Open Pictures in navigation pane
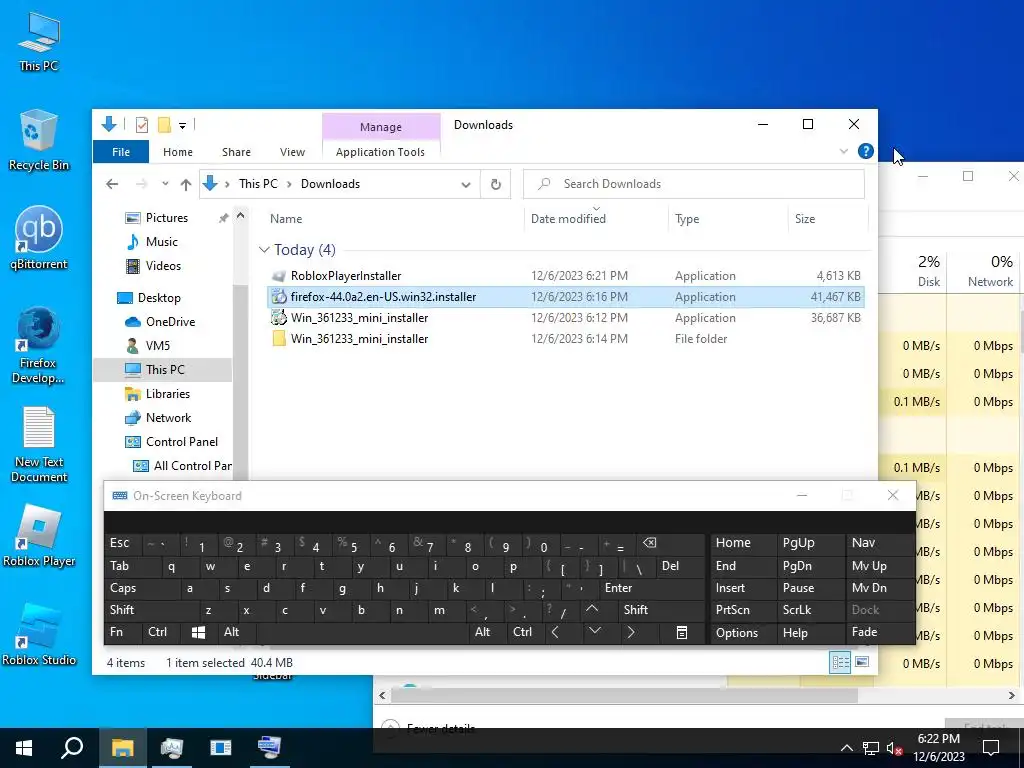 (x=167, y=217)
